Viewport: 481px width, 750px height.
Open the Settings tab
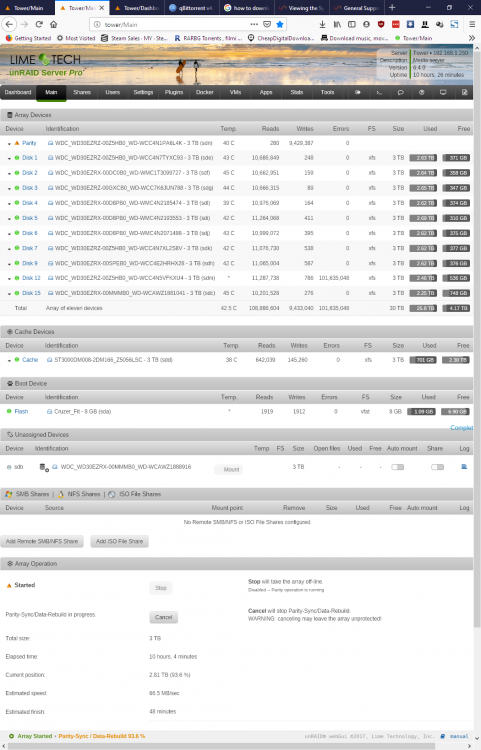143,92
